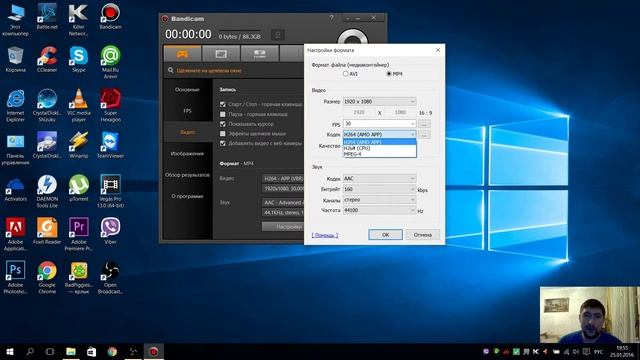
Task: Open the FPS 30 dropdown
Action: pyautogui.click(x=380, y=124)
